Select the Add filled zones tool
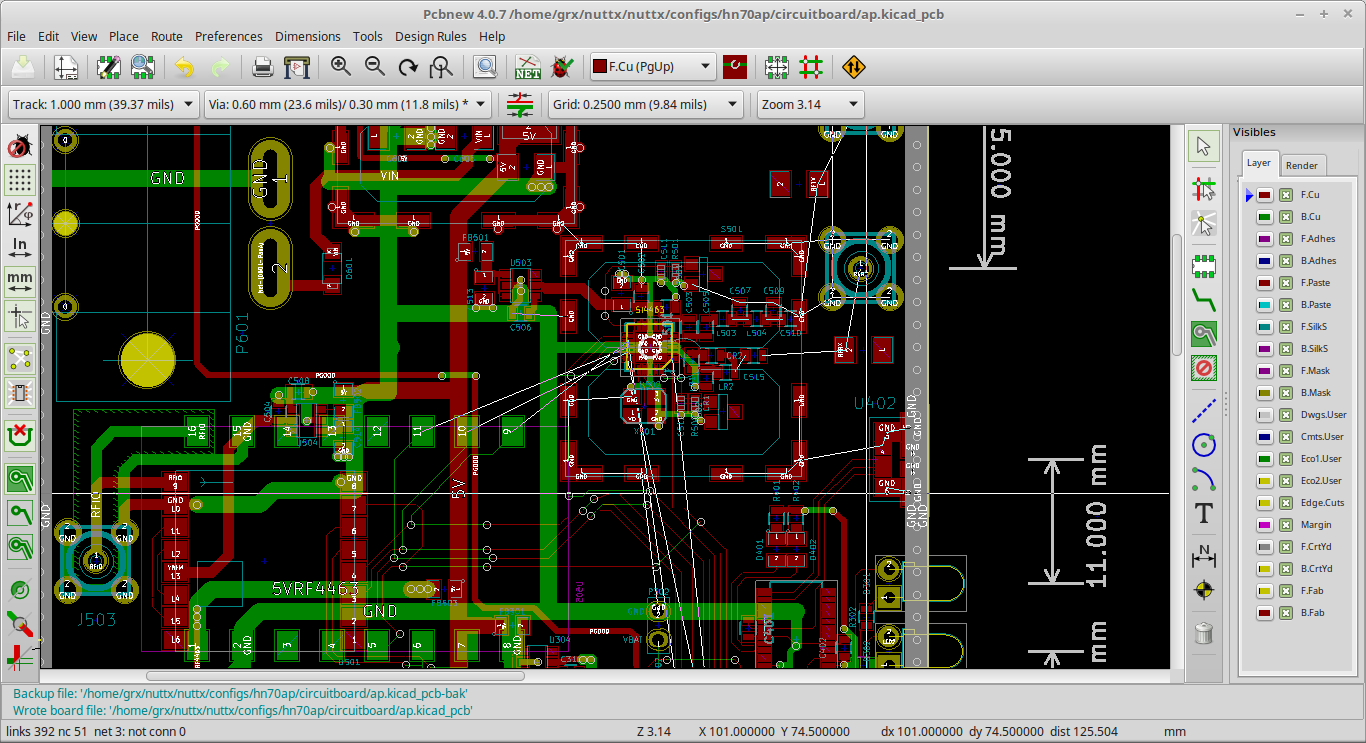 point(1204,334)
